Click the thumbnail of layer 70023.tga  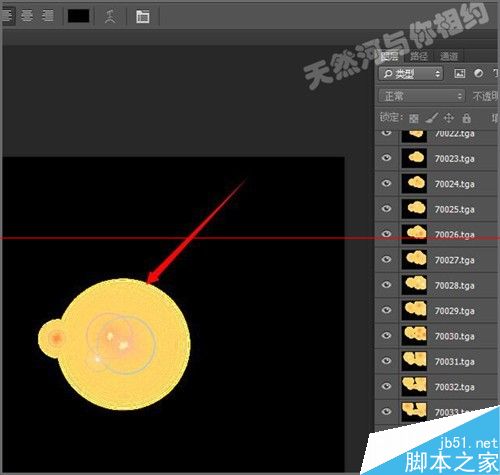414,158
